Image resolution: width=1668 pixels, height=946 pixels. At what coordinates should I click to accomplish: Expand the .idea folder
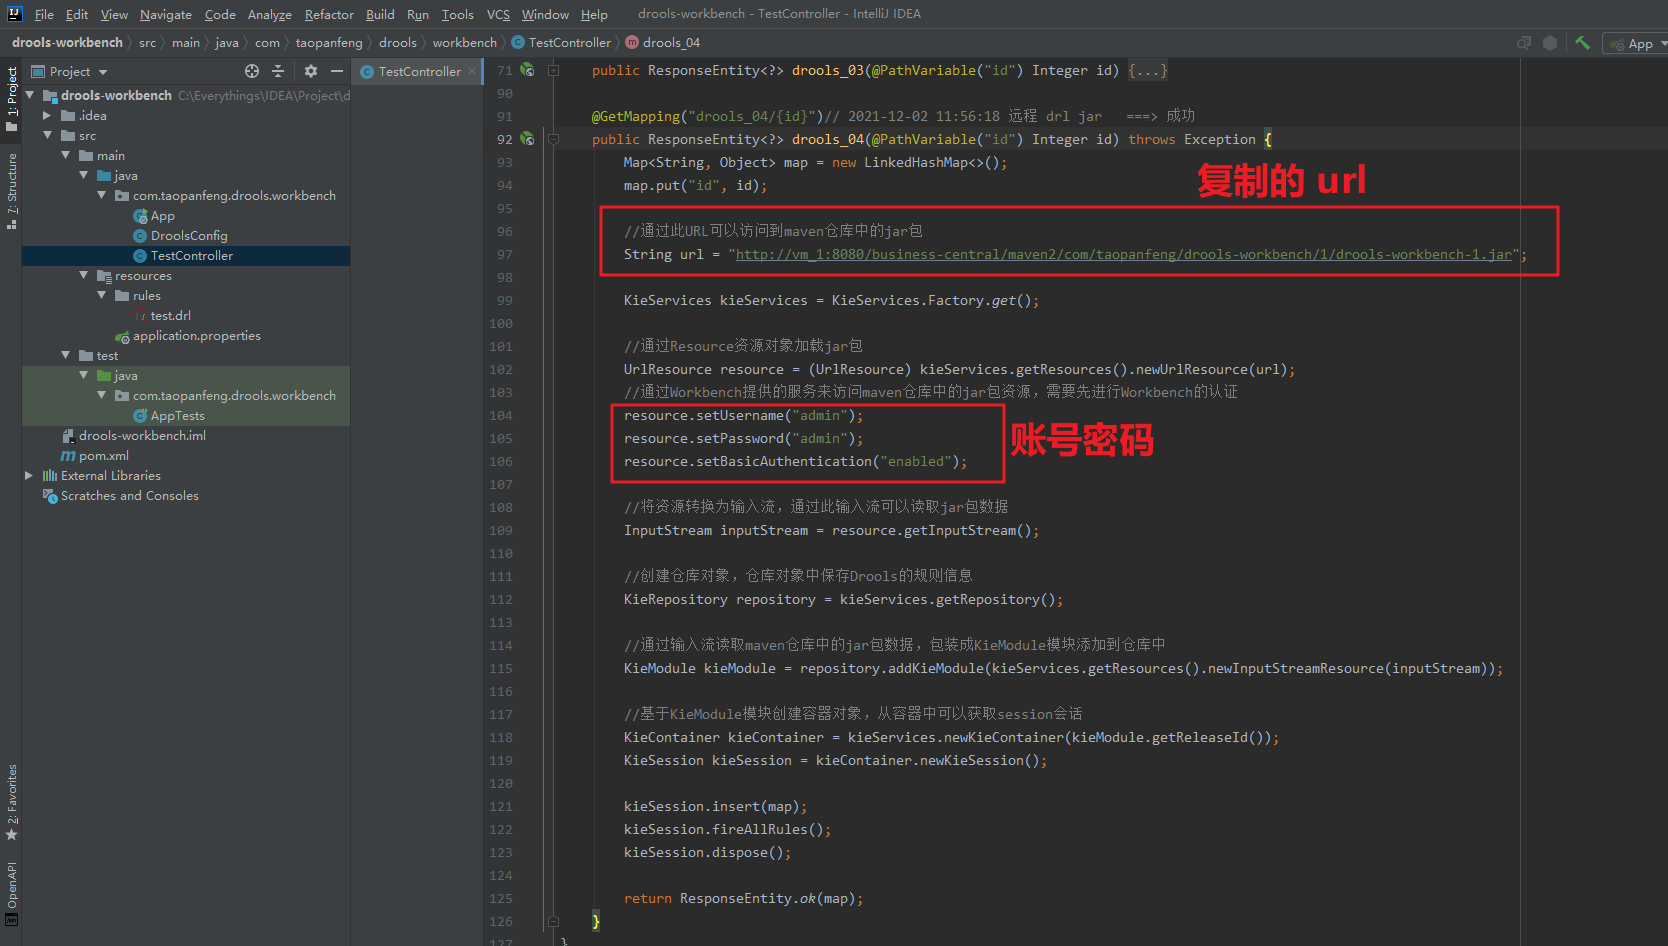47,115
